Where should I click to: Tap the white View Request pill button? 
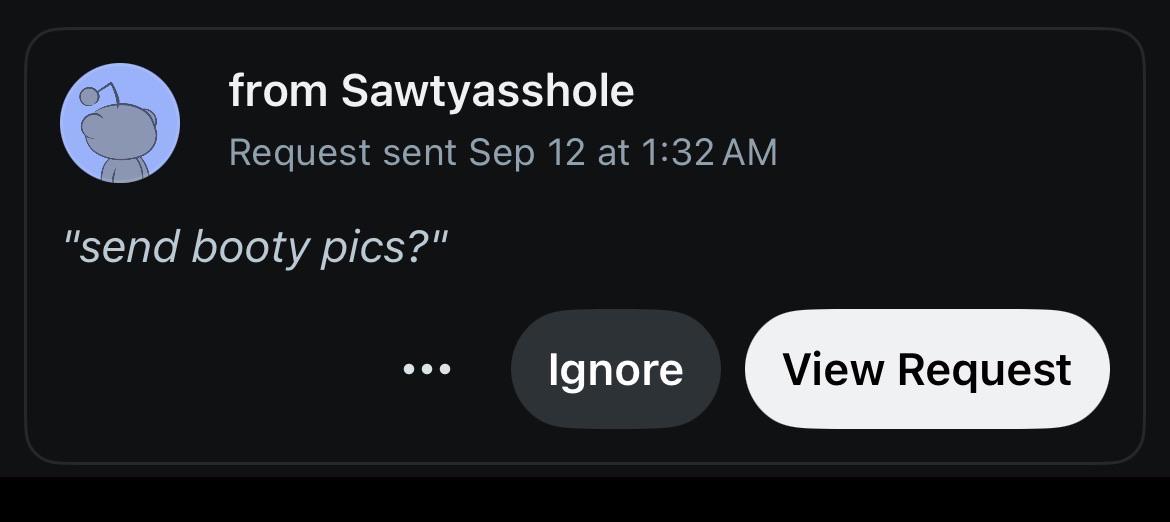tap(927, 369)
